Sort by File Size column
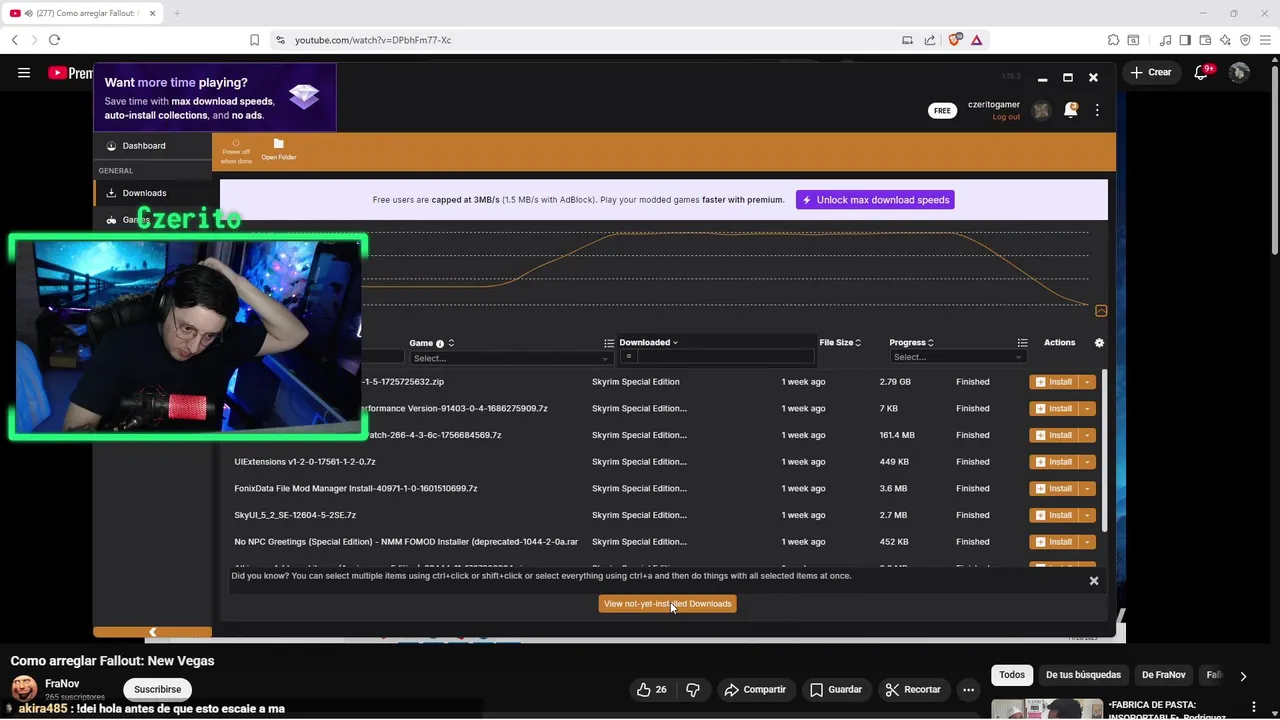1280x720 pixels. click(840, 343)
